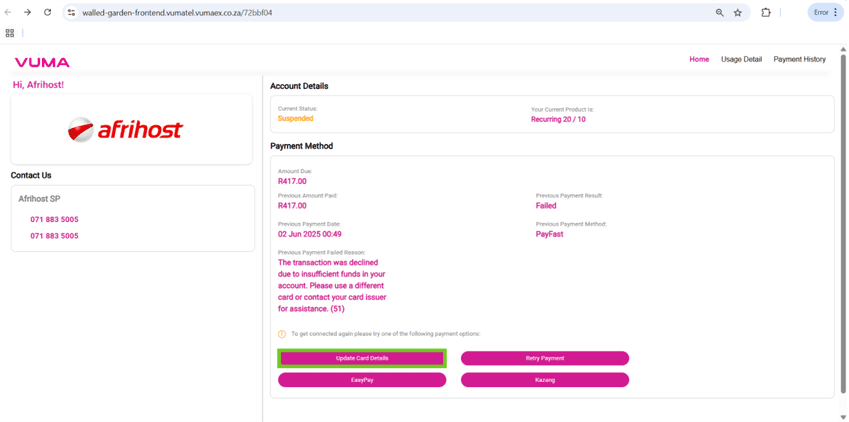Click the Afrihost logo image
The image size is (849, 422).
point(126,129)
